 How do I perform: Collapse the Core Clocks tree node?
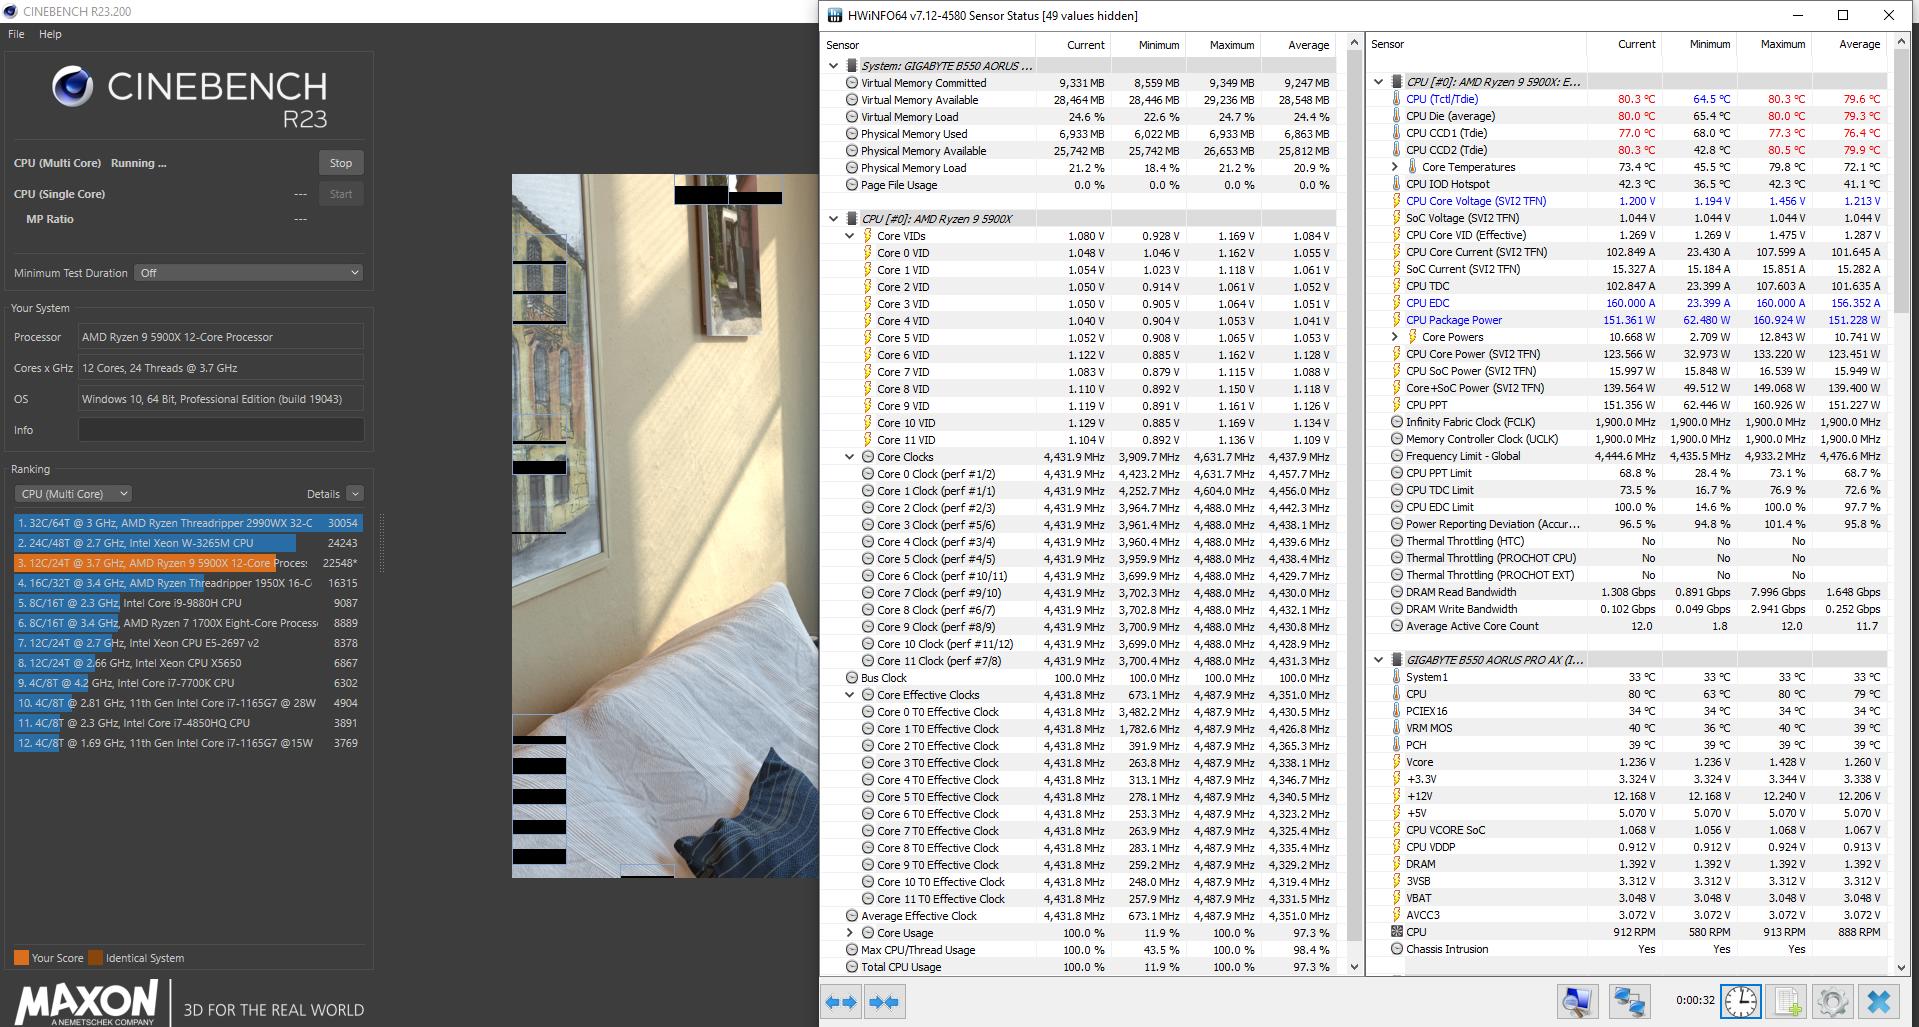(850, 457)
